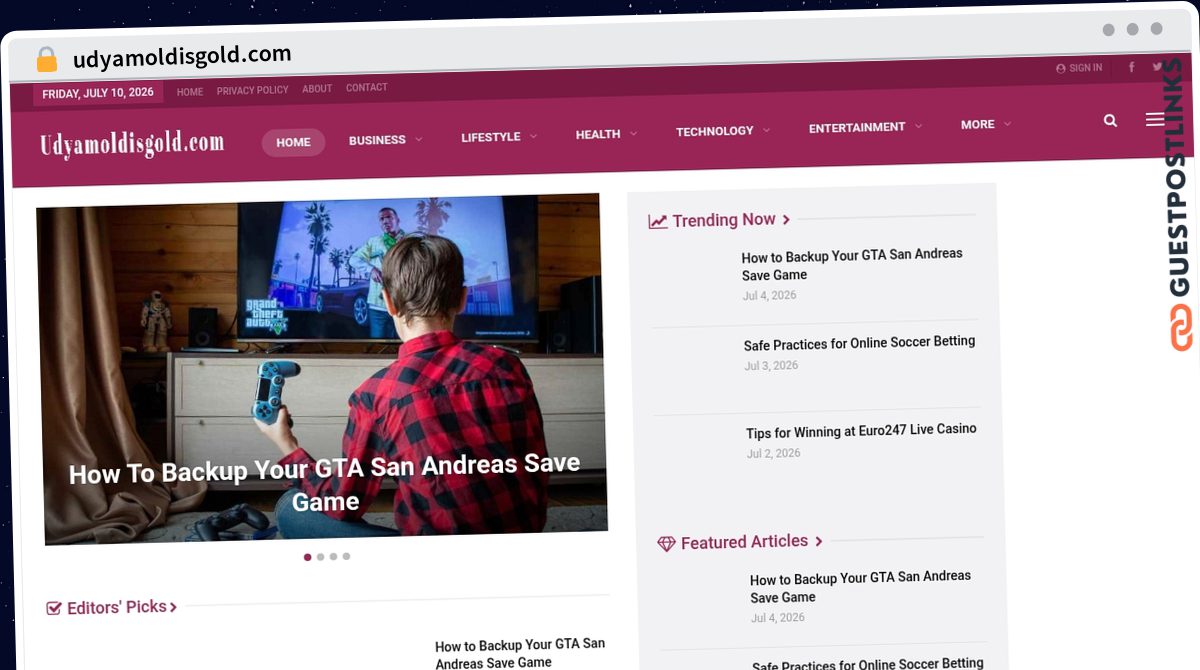The image size is (1200, 670).
Task: Open the hamburger menu icon
Action: (x=1154, y=119)
